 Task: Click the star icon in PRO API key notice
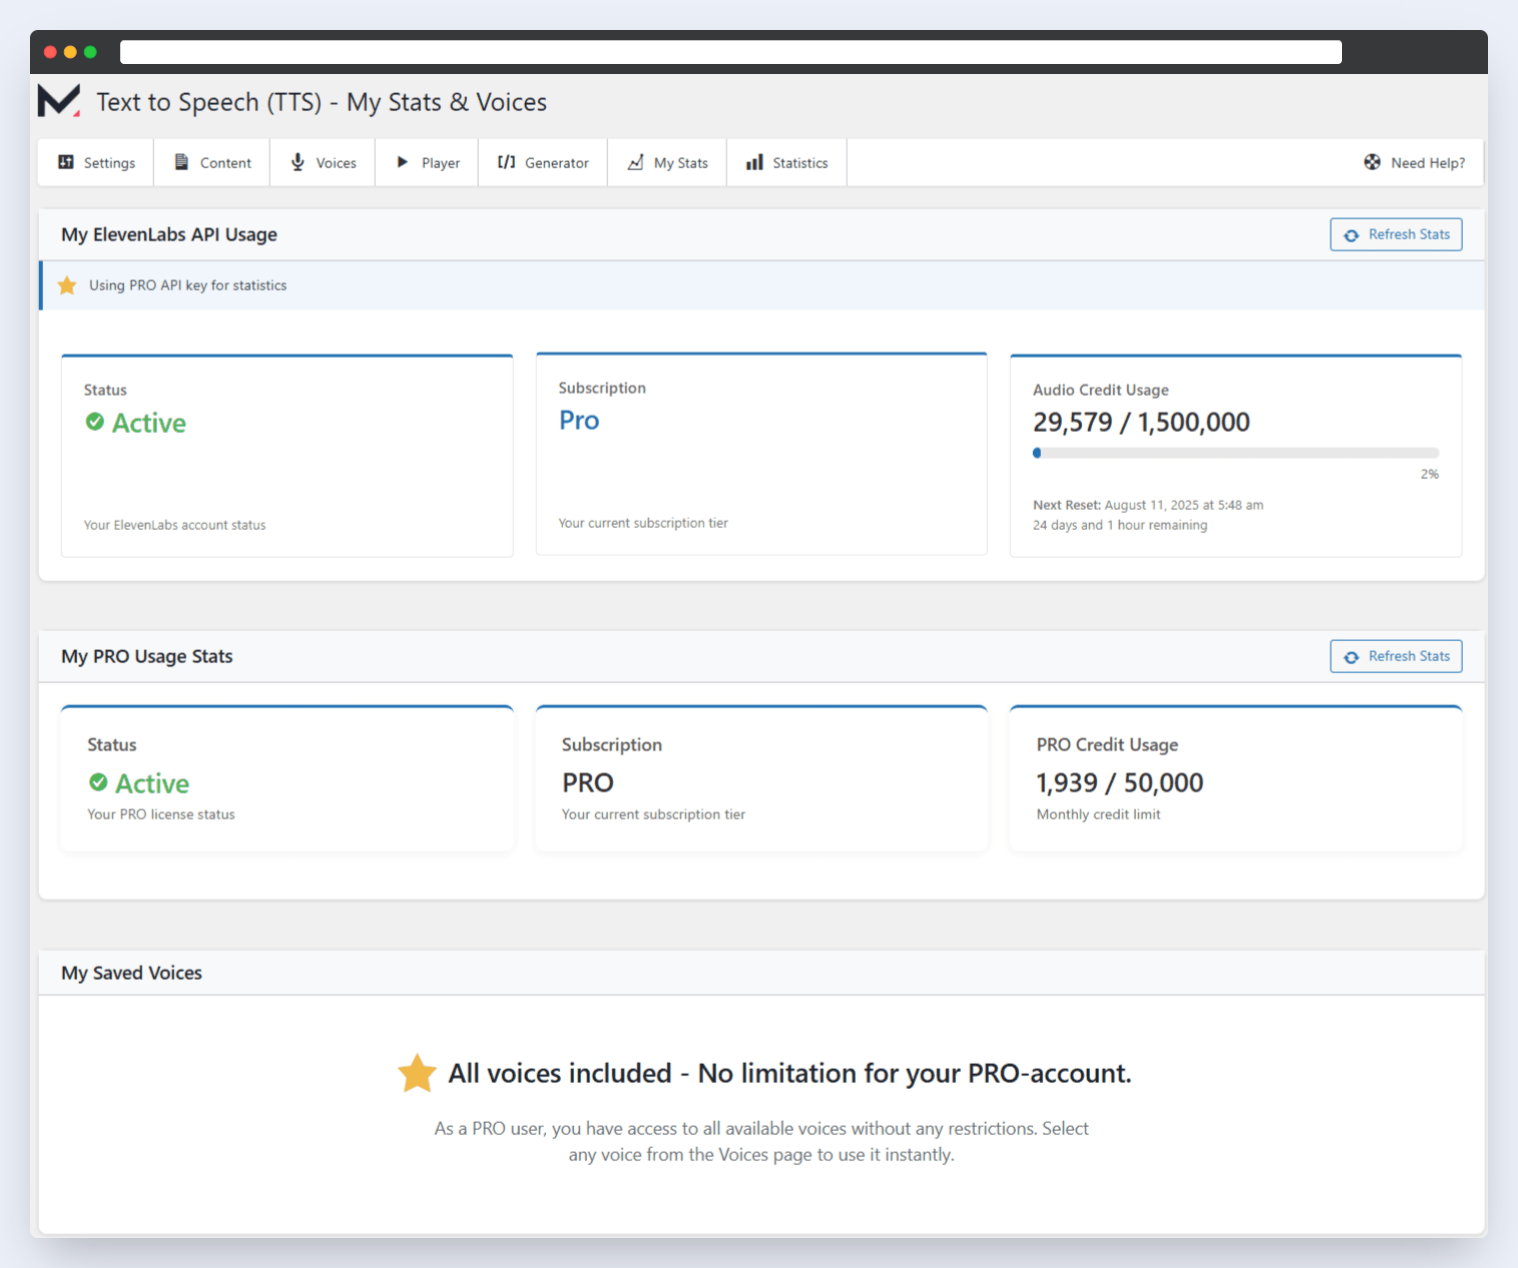click(x=67, y=286)
